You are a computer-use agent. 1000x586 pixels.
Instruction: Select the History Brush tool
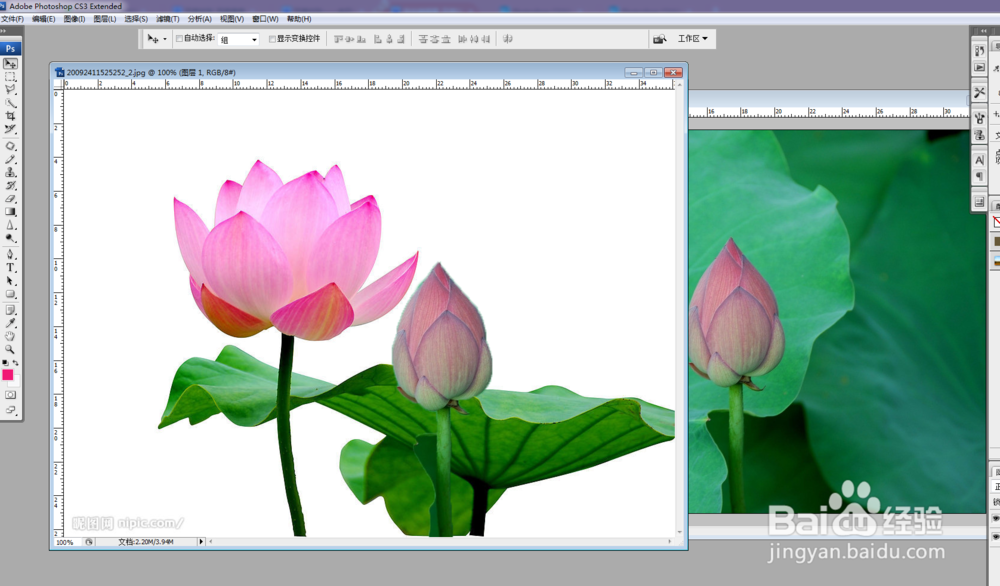coord(10,186)
